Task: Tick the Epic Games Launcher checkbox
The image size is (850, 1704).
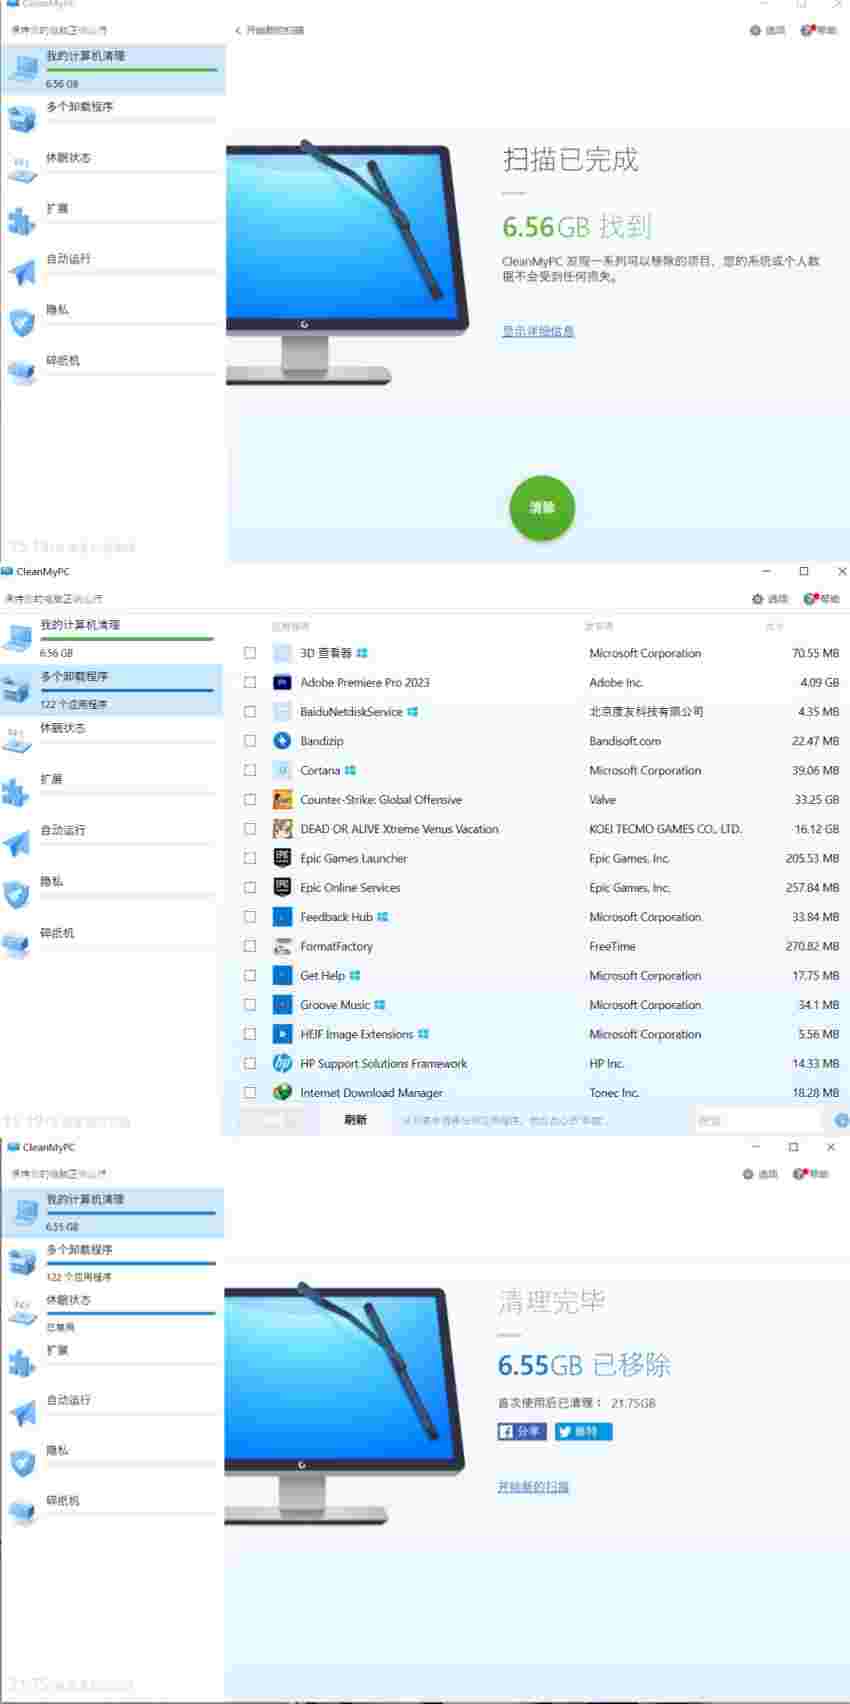Action: click(x=250, y=858)
